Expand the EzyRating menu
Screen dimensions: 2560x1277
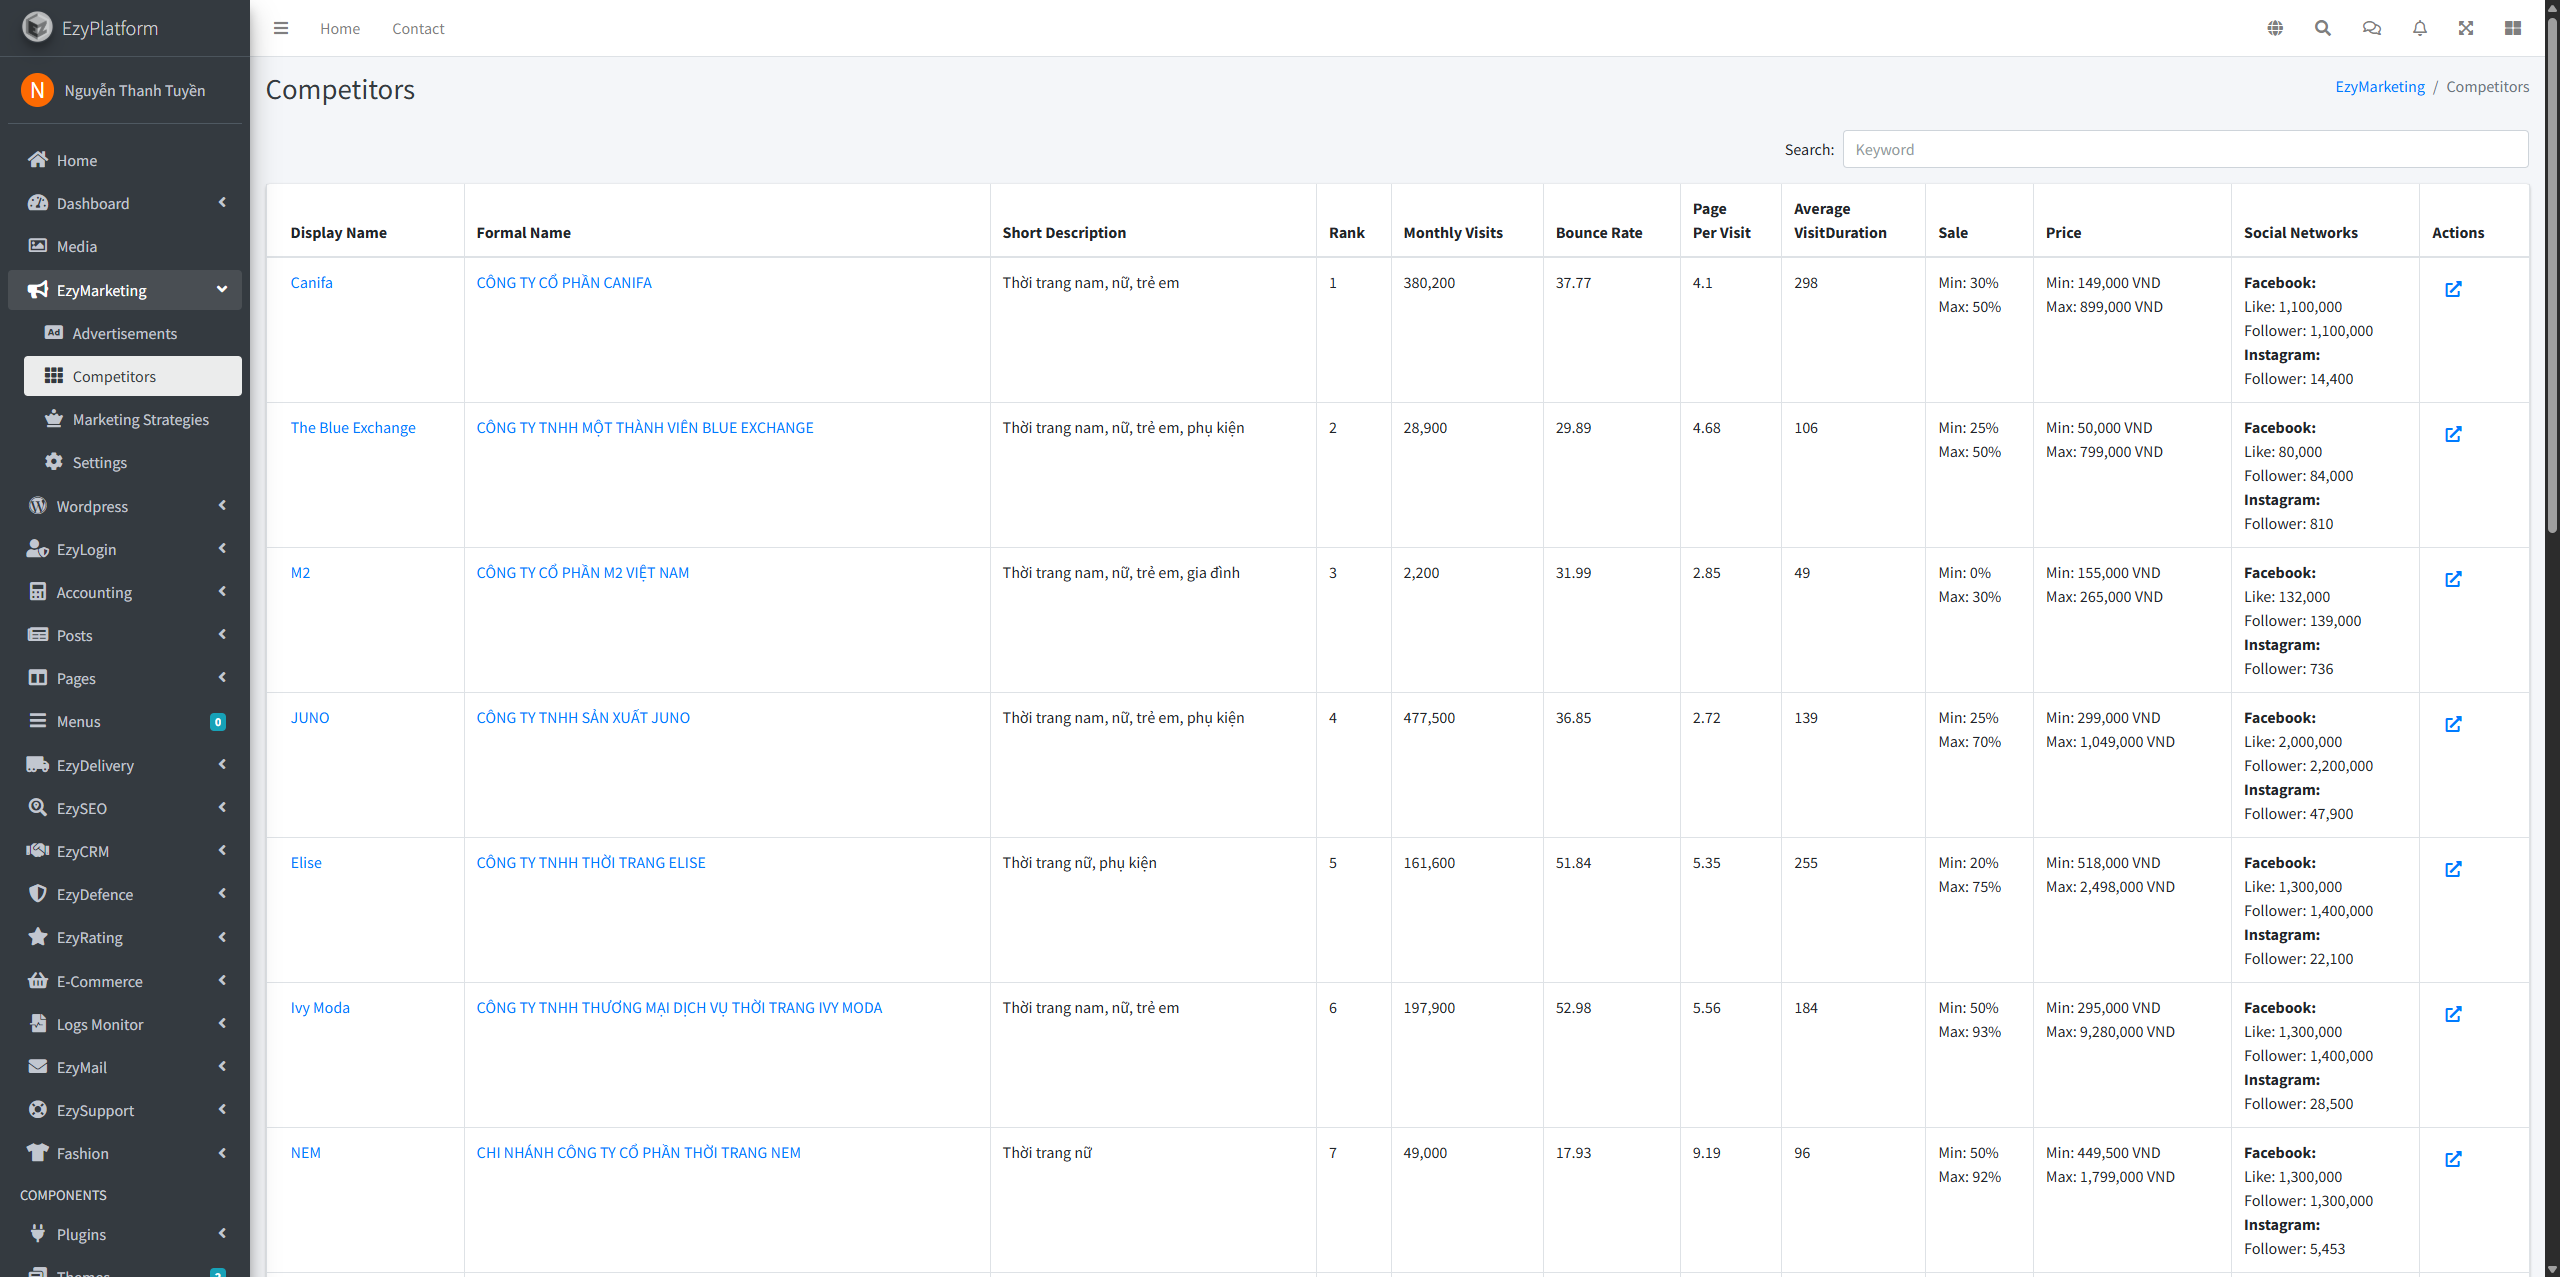[125, 937]
